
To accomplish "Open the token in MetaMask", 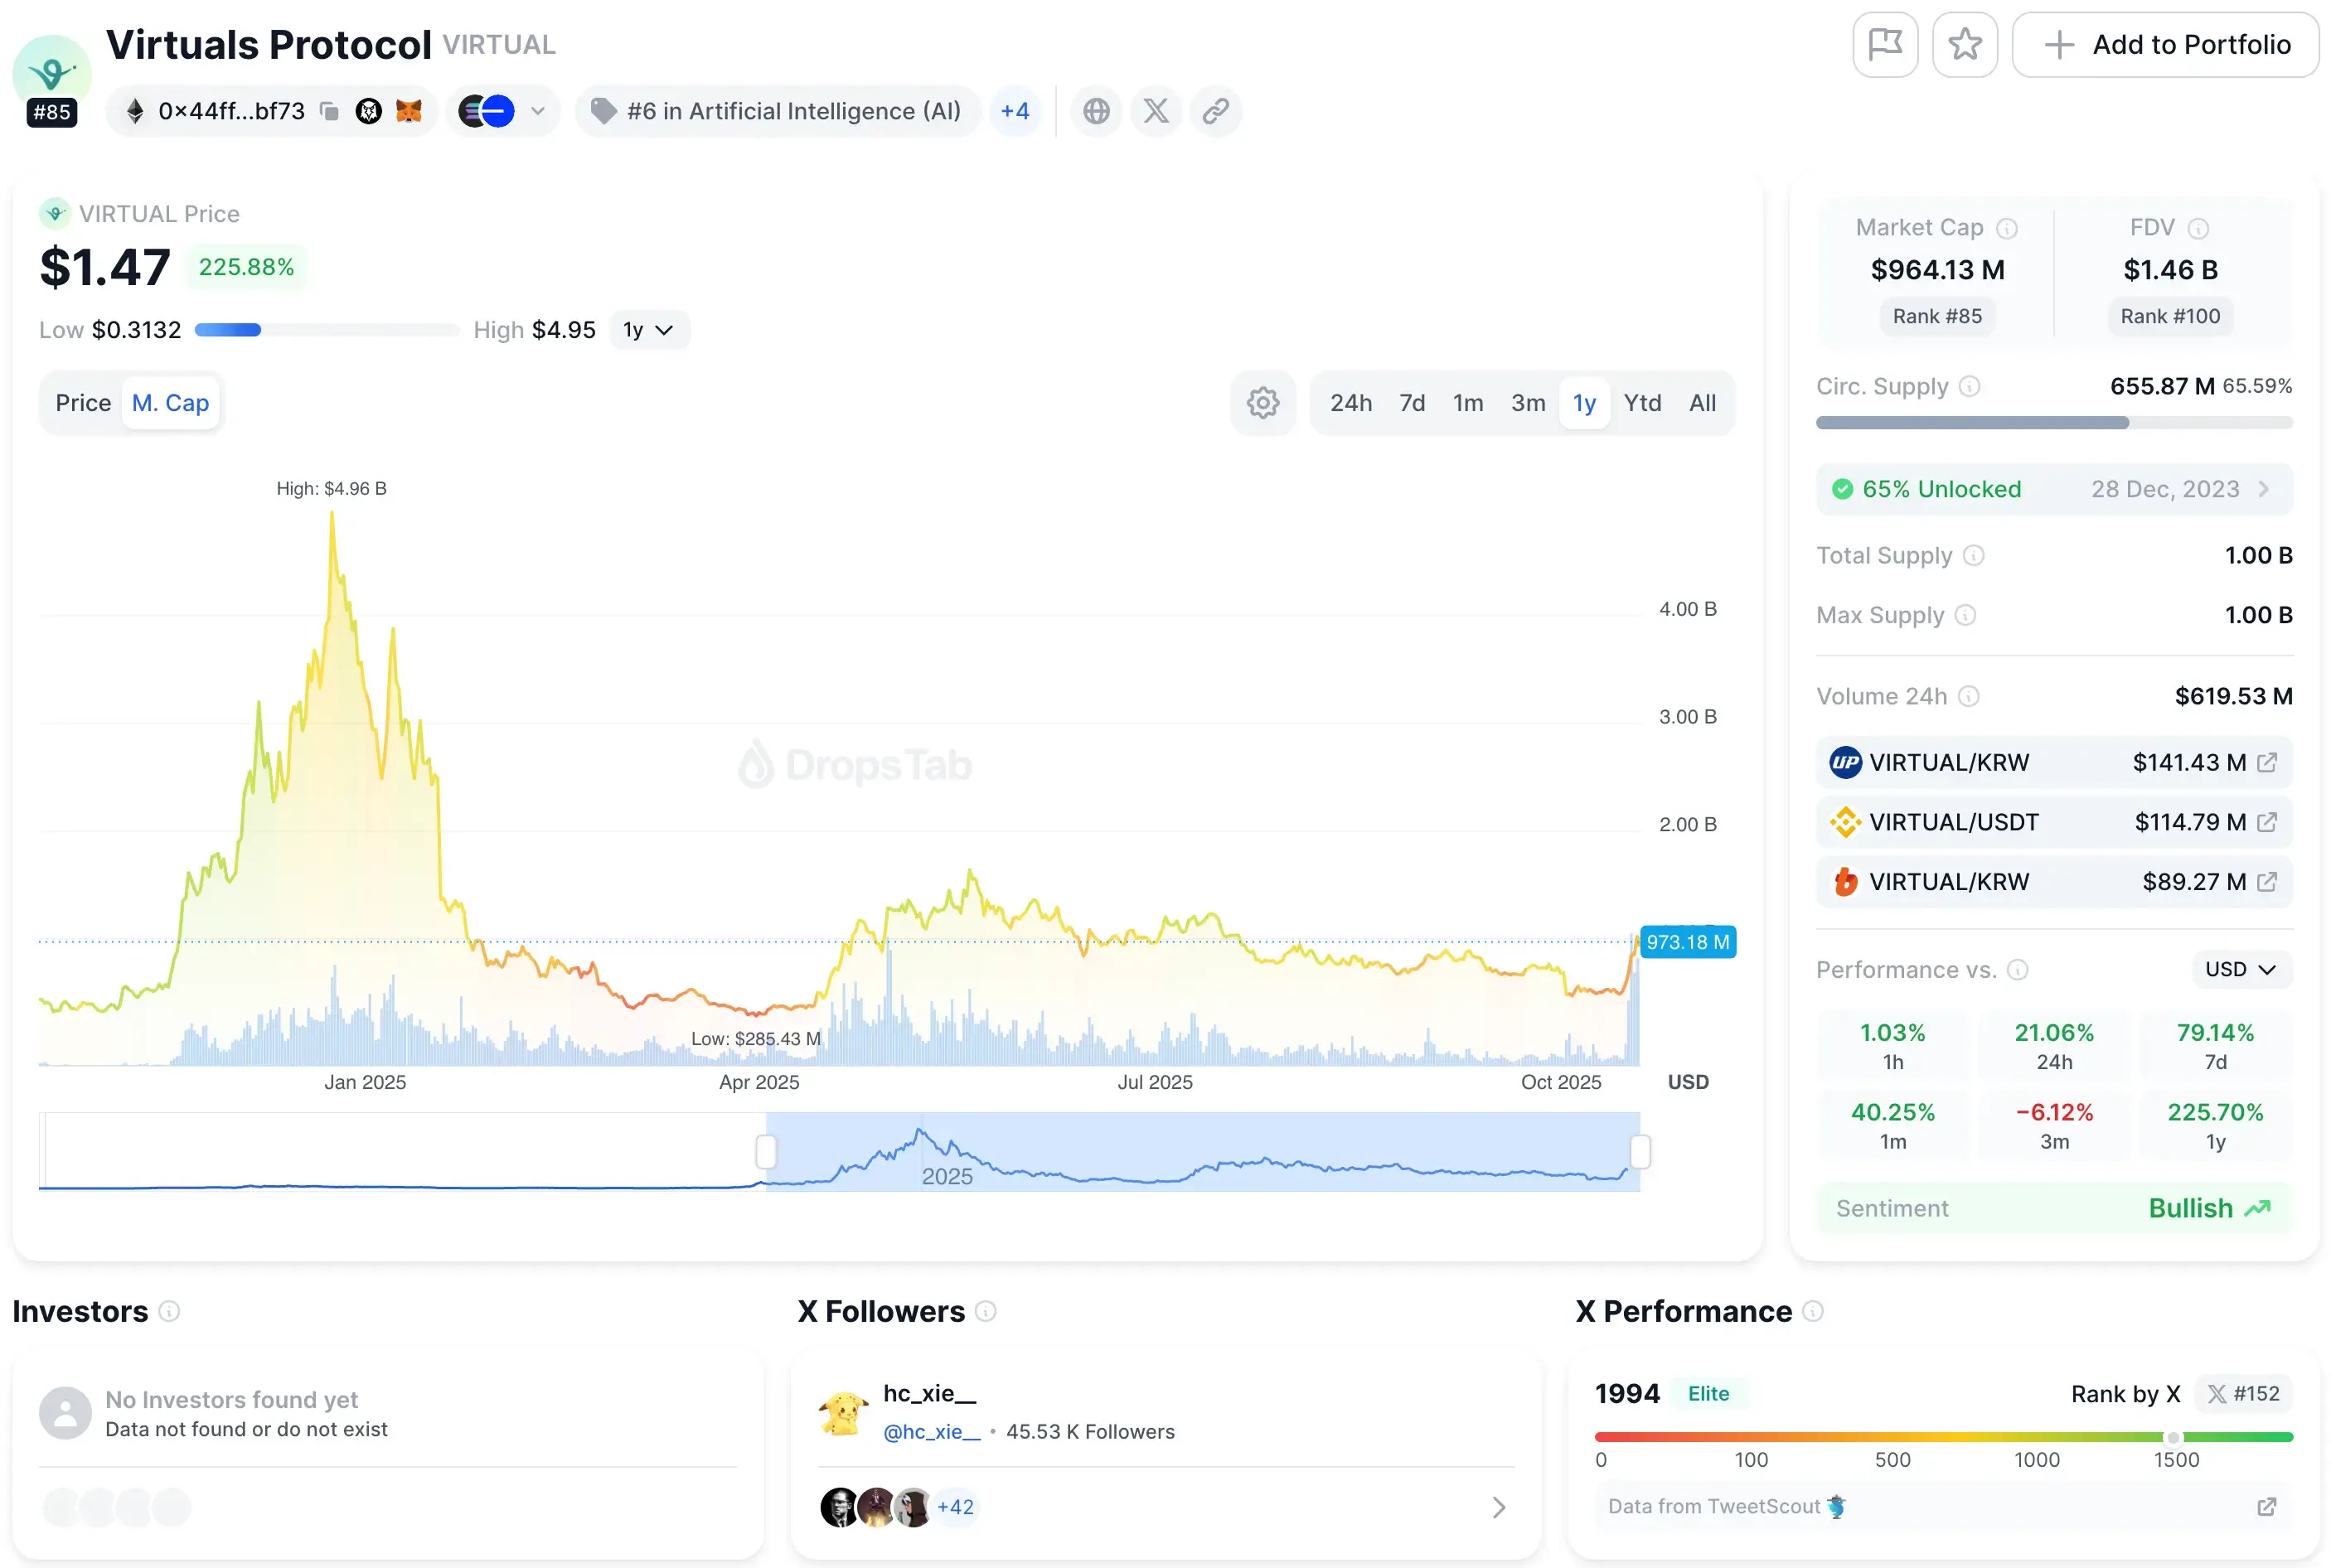I will (x=411, y=111).
